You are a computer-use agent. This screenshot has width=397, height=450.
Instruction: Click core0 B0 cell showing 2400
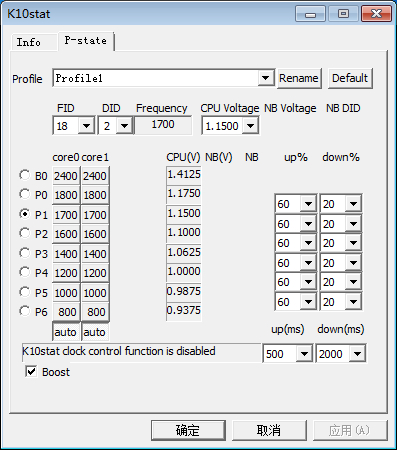click(x=66, y=176)
